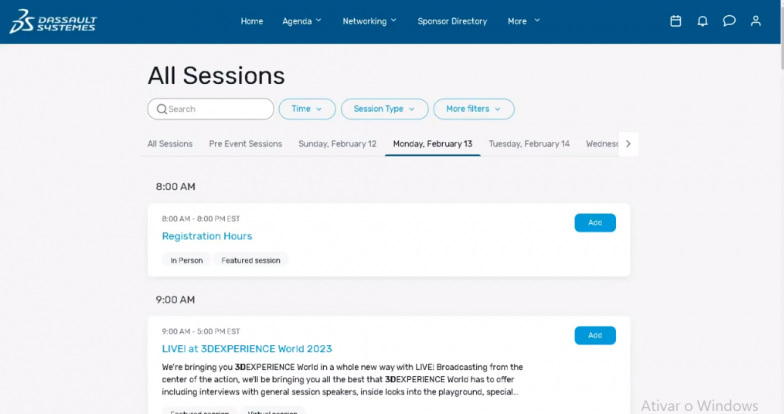784x414 pixels.
Task: Go to Sponsor Directory
Action: click(452, 21)
